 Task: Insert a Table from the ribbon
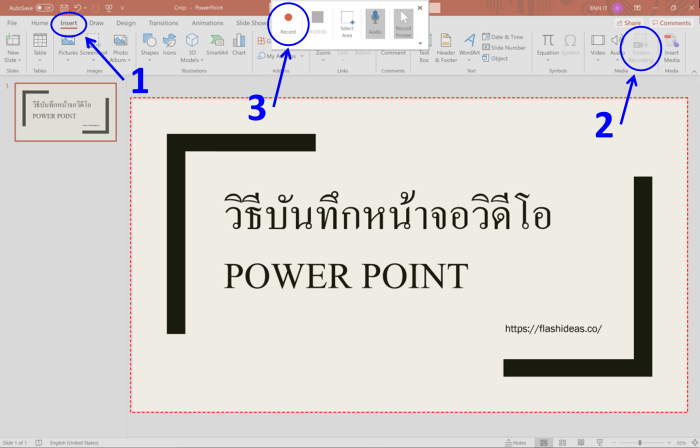[40, 48]
